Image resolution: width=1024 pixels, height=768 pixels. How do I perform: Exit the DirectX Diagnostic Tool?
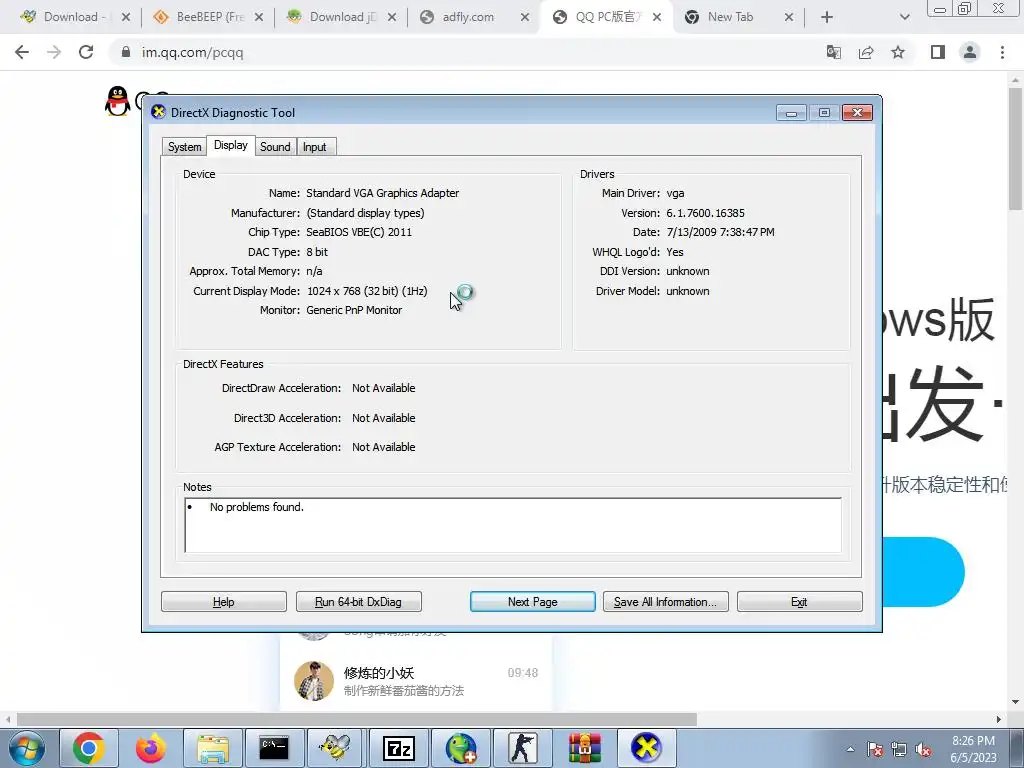point(799,601)
